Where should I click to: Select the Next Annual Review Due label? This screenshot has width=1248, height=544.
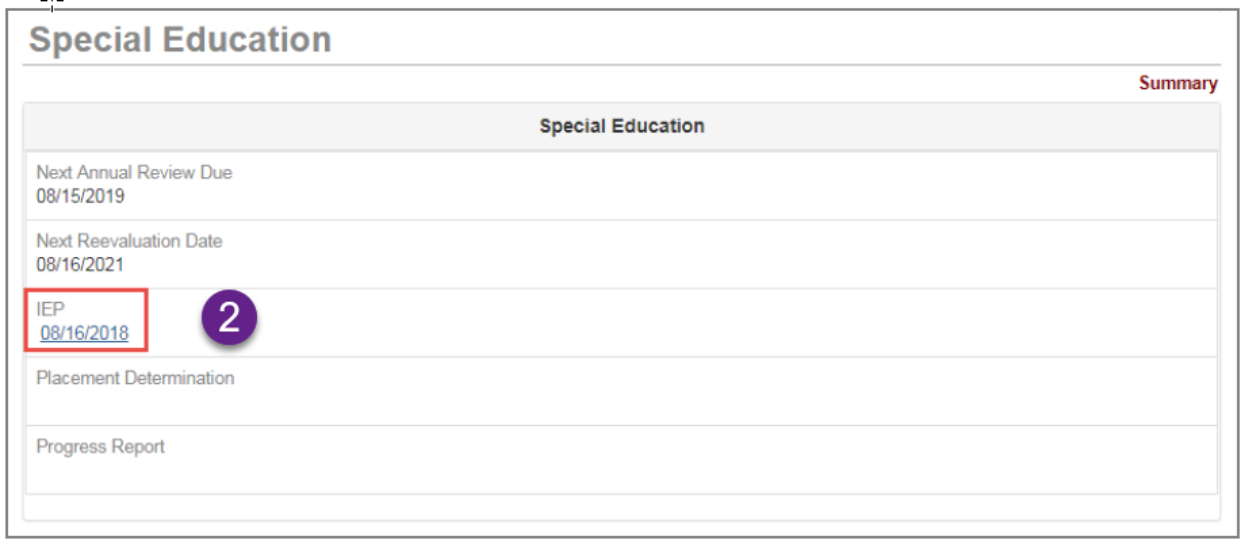pos(134,173)
